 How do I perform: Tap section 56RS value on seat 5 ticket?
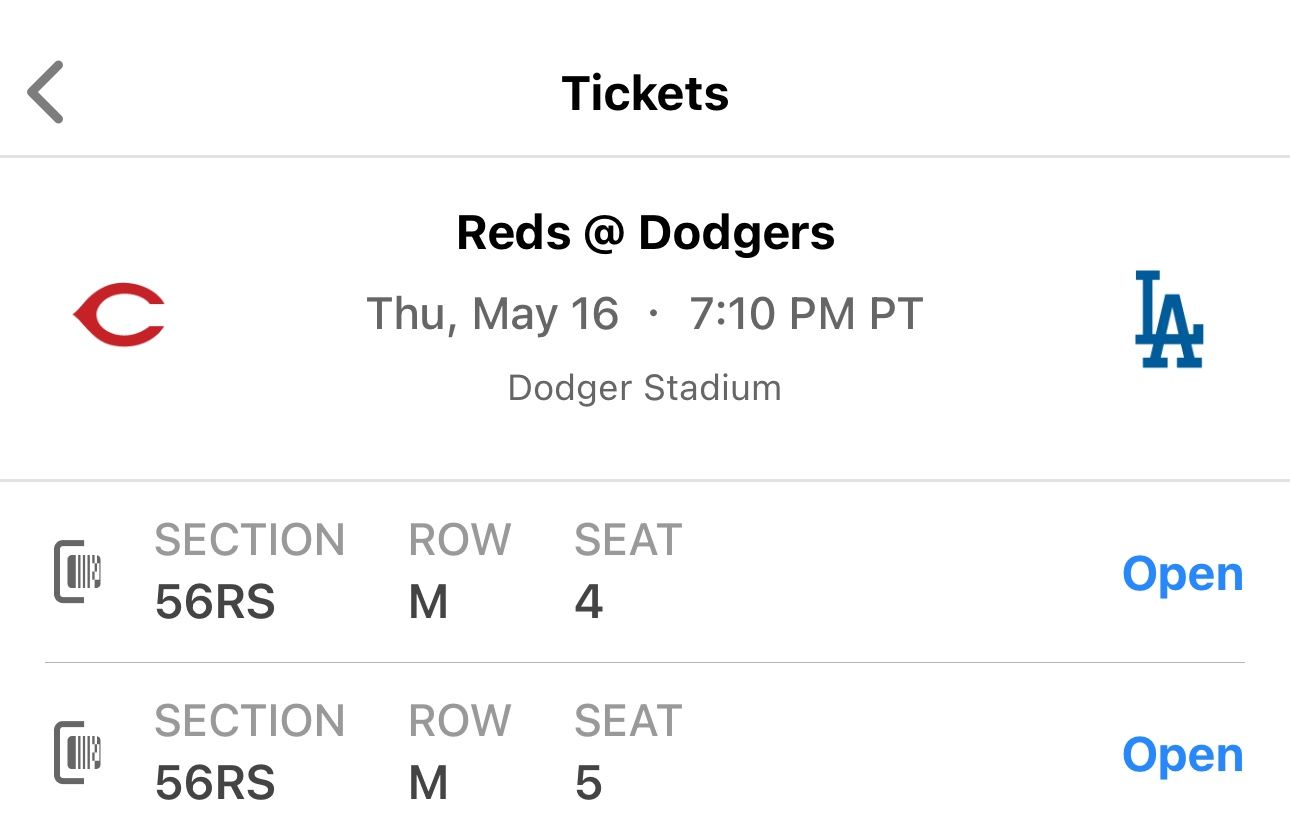[215, 783]
